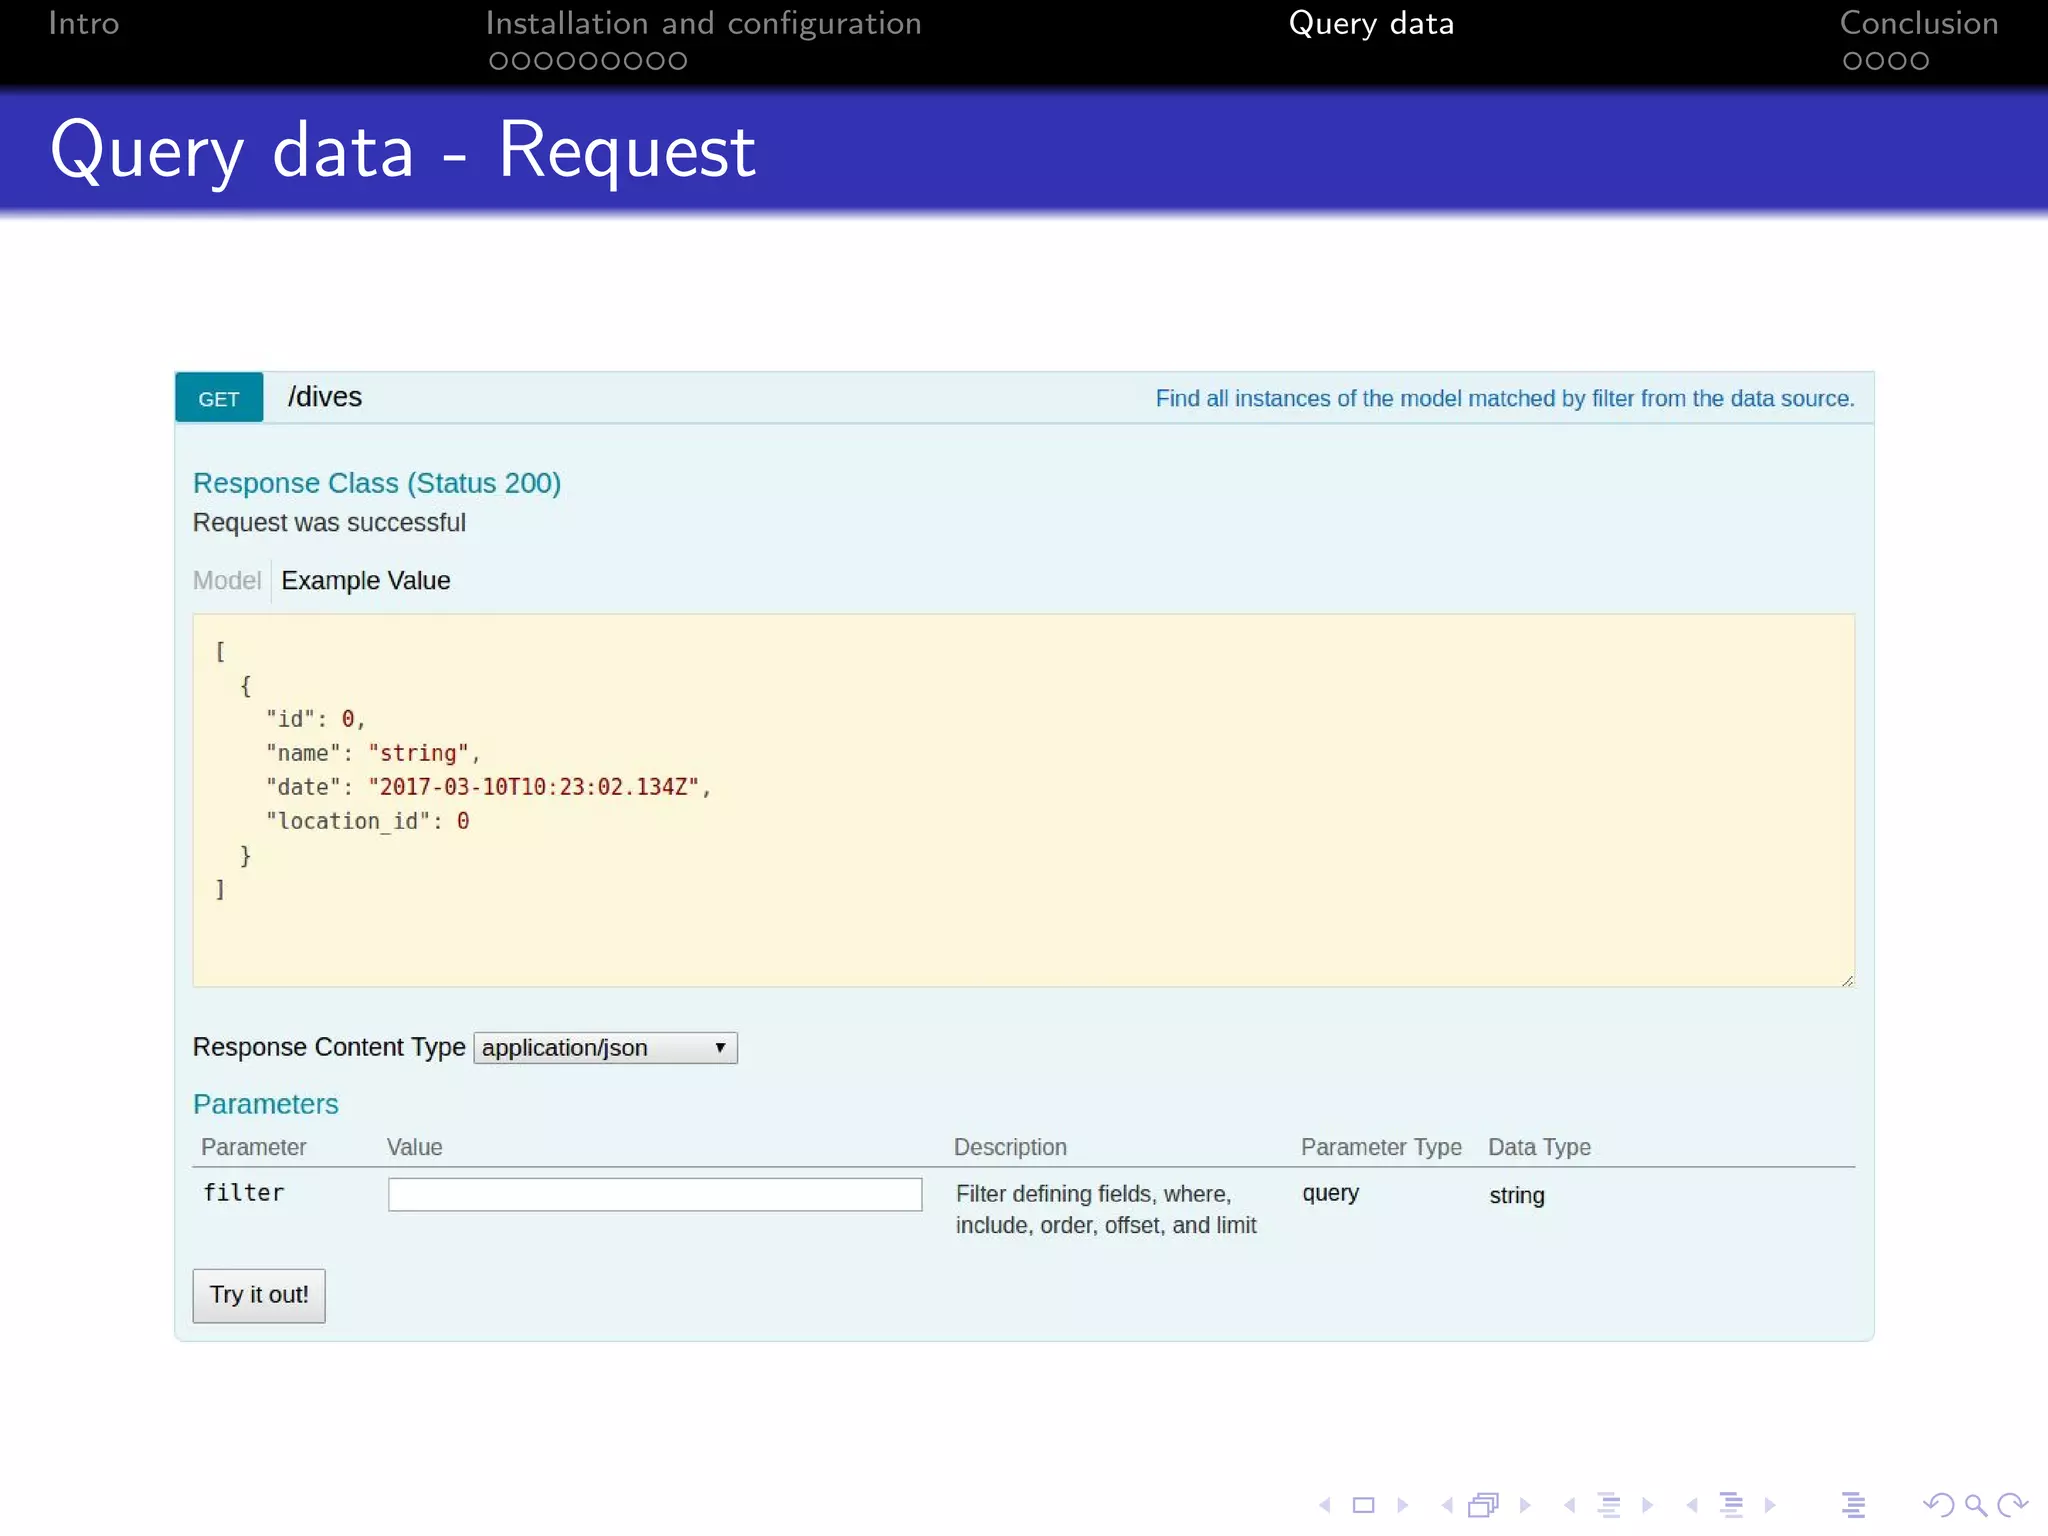The image size is (2048, 1536).
Task: Click the Response Content Type label
Action: click(329, 1047)
